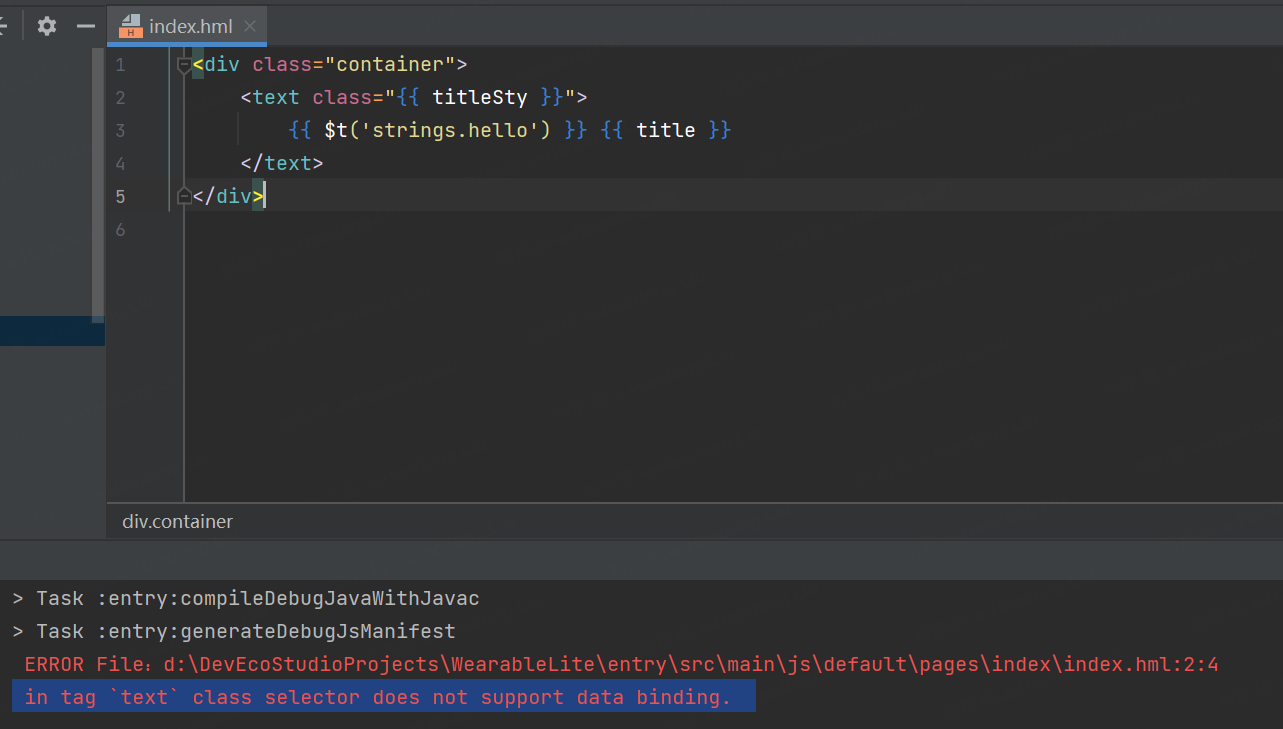
Task: Click the closing text tag on line 4
Action: pyautogui.click(x=281, y=164)
